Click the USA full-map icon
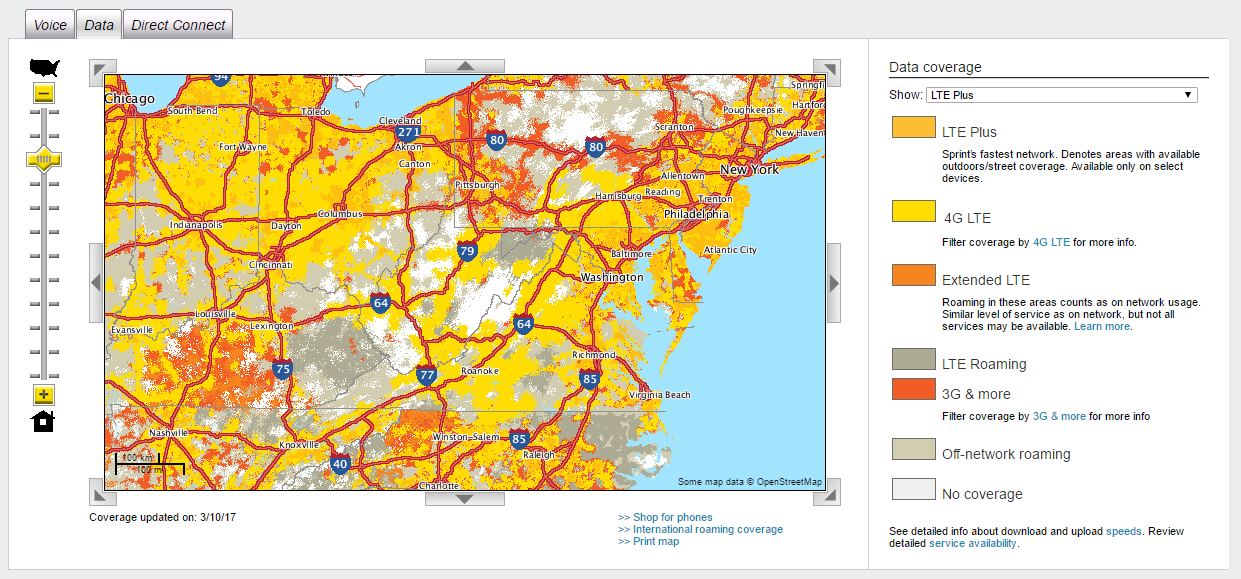Screen dimensions: 1241x579 (44, 68)
